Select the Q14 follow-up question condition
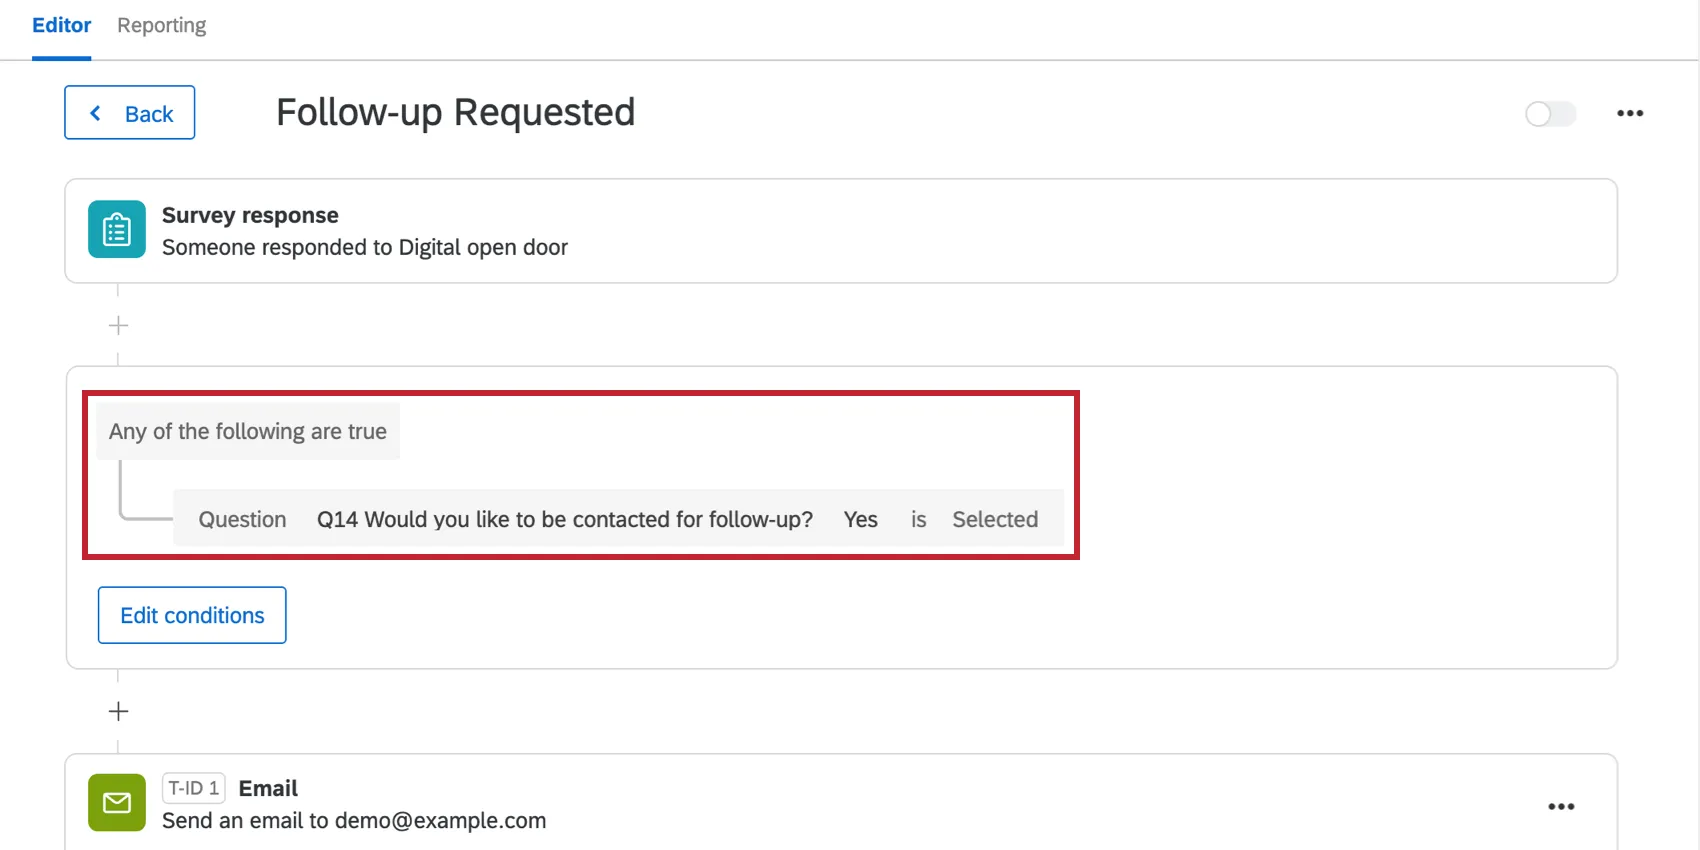1700x850 pixels. click(x=564, y=519)
